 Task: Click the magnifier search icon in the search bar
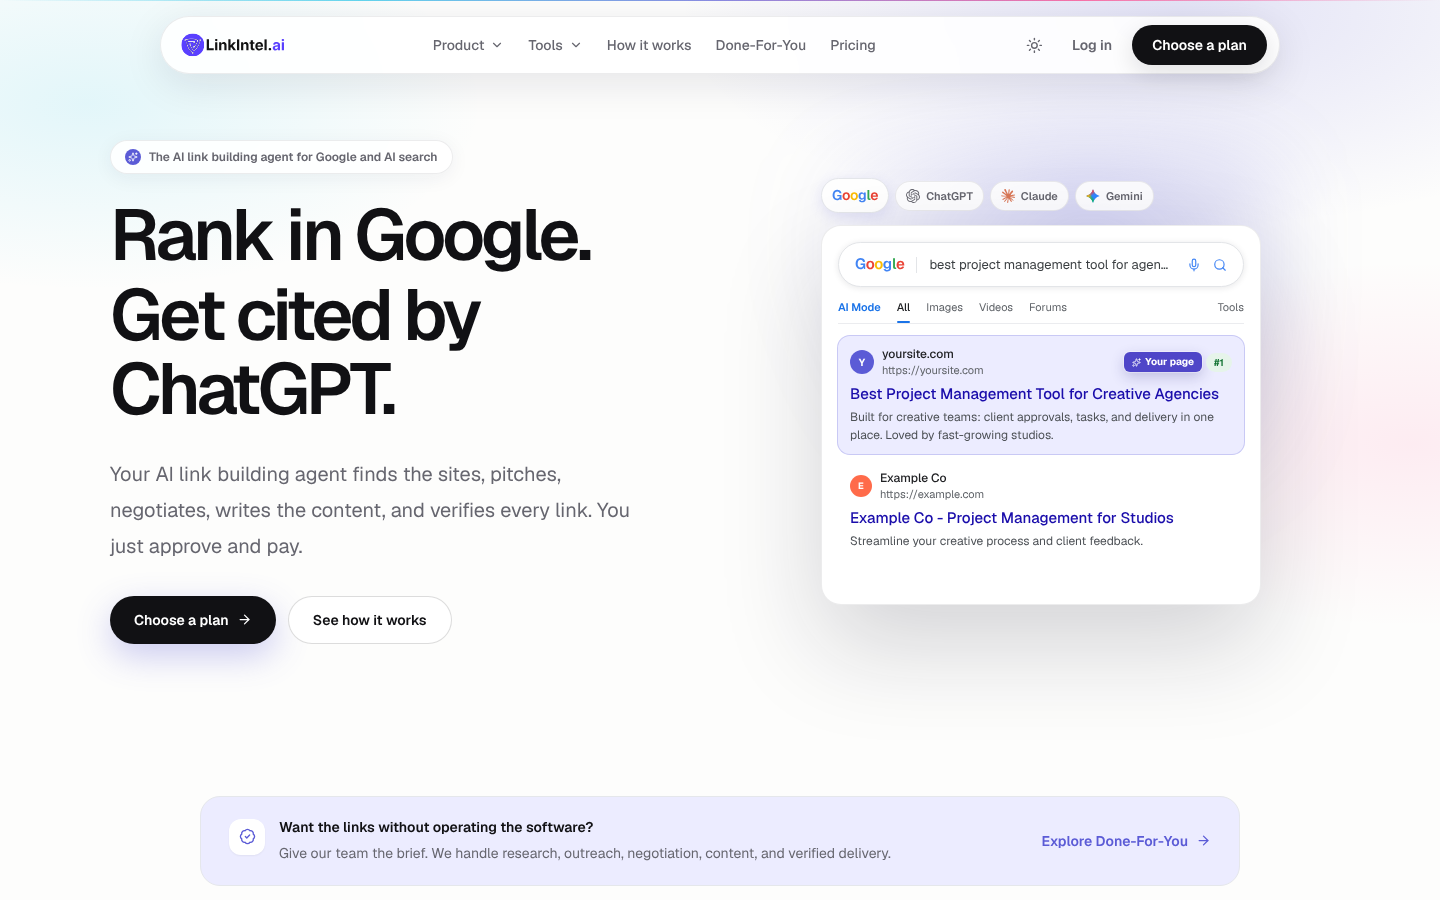pyautogui.click(x=1220, y=265)
